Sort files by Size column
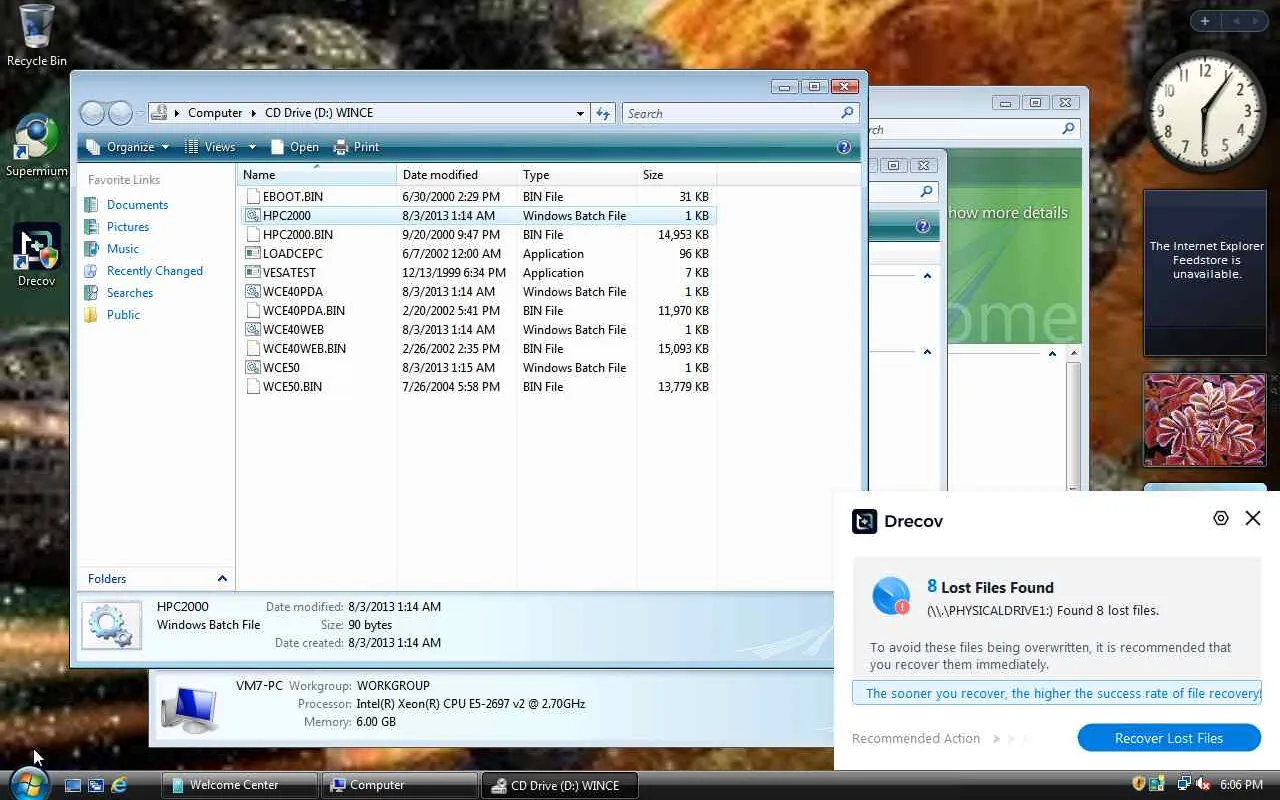 677,175
